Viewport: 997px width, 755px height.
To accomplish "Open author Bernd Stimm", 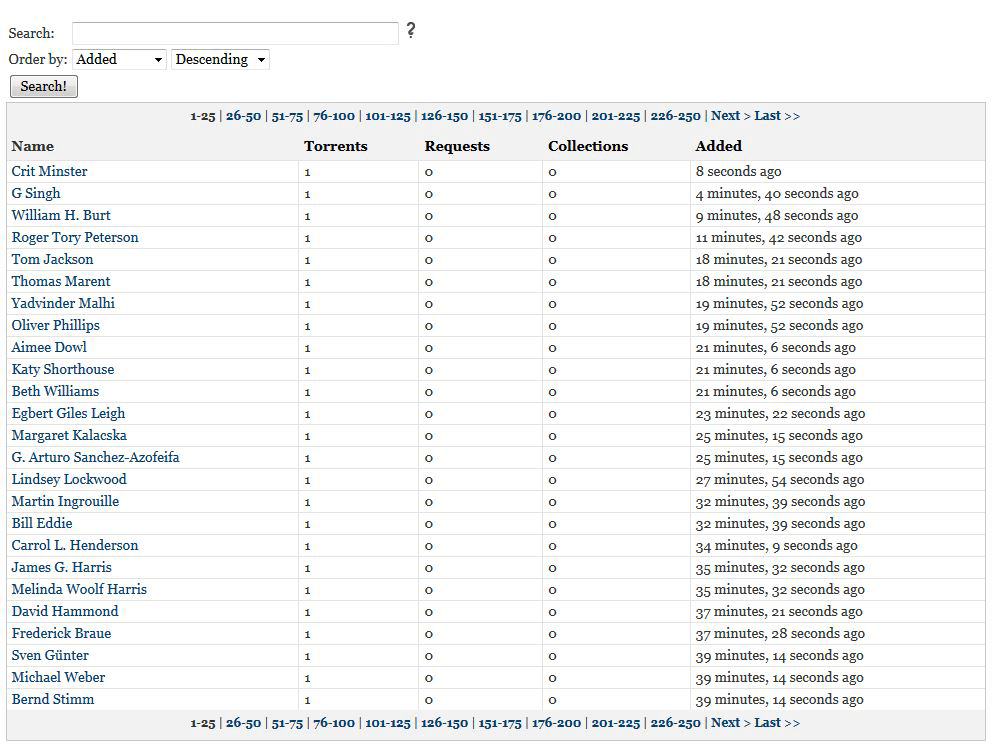I will (53, 700).
